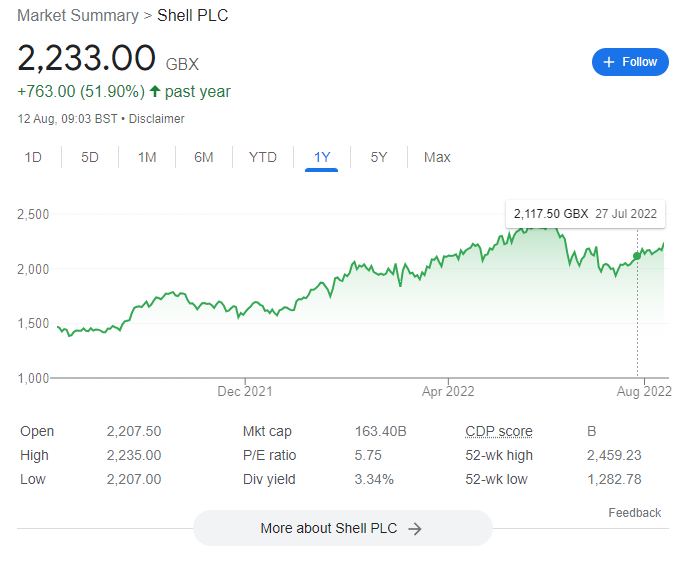Screen dimensions: 689x565
Task: Click the Open value 2,207.50
Action: [134, 431]
